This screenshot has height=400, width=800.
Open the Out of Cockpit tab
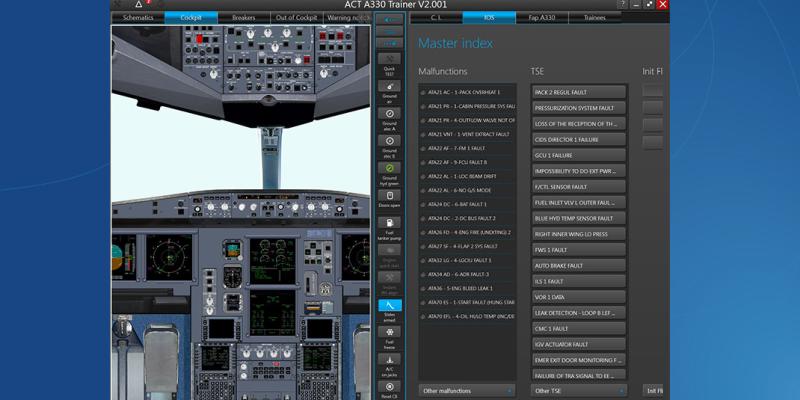(296, 18)
